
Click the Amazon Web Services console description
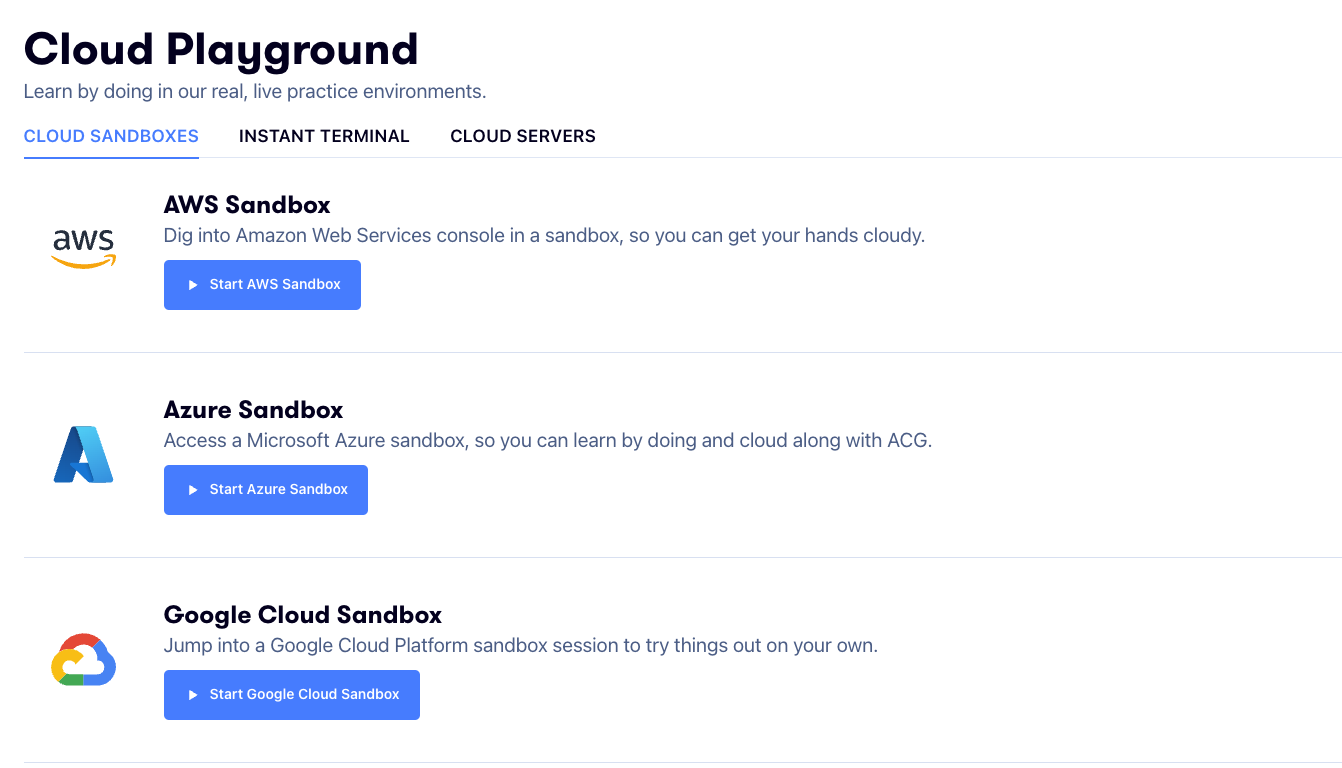point(544,236)
